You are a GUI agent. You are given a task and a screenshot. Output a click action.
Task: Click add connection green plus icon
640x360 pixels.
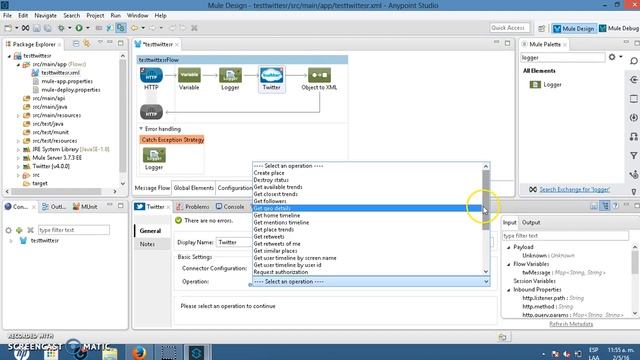click(19, 230)
